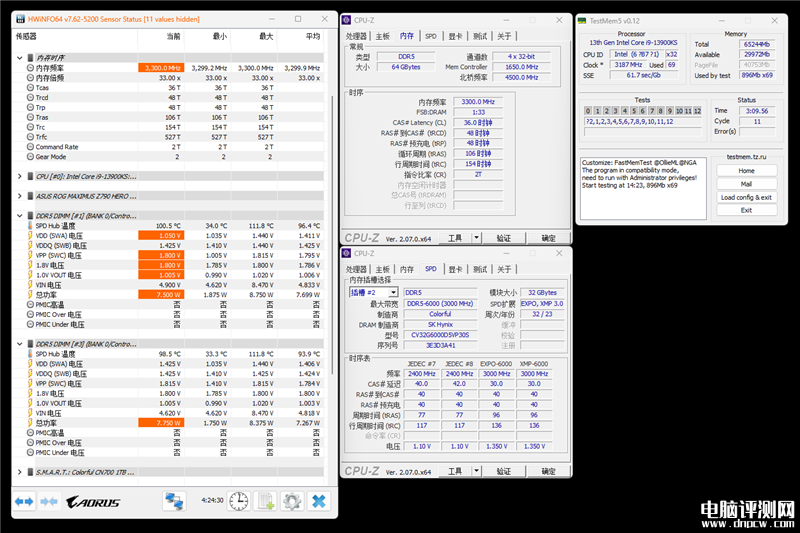
Task: Open HWiNFO sensor settings gear icon
Action: (291, 501)
